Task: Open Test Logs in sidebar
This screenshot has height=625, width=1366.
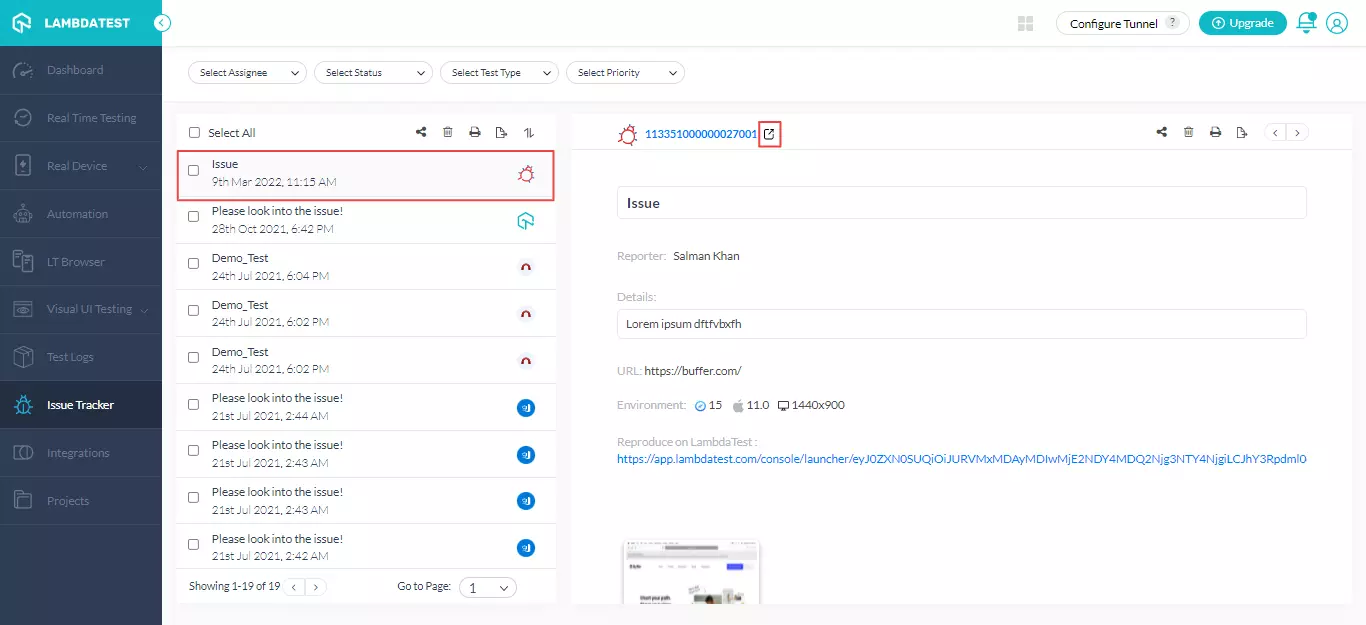Action: pyautogui.click(x=70, y=357)
